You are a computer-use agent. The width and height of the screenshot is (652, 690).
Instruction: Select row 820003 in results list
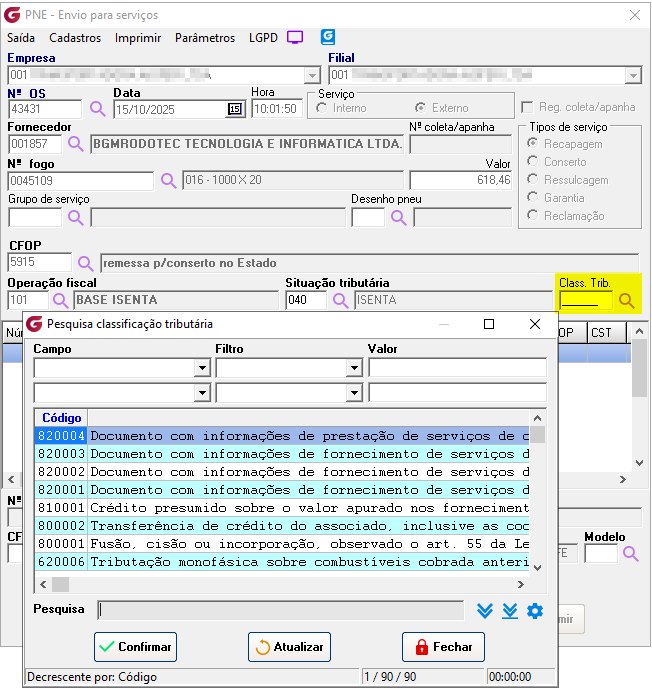click(282, 454)
